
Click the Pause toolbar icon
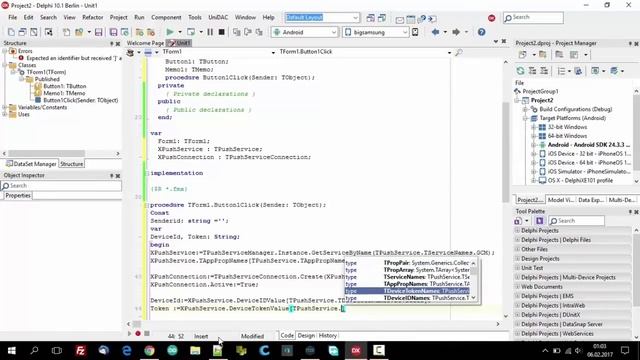click(x=210, y=32)
